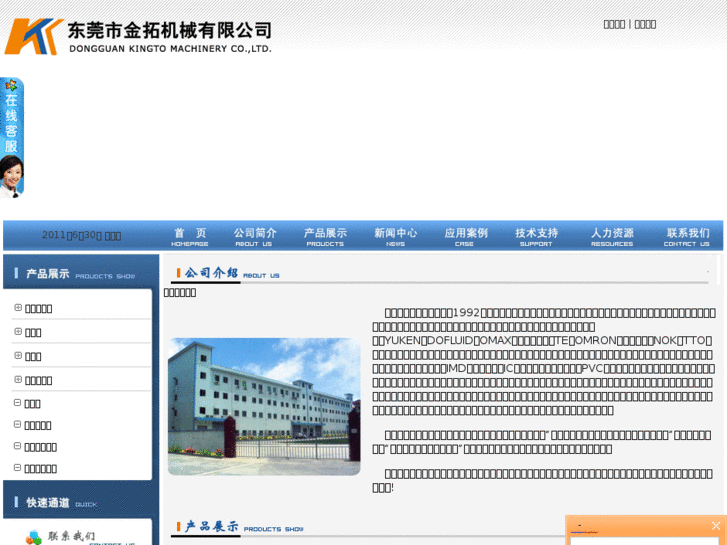
Task: Open 产品展示 Products in navigation bar
Action: click(x=325, y=237)
